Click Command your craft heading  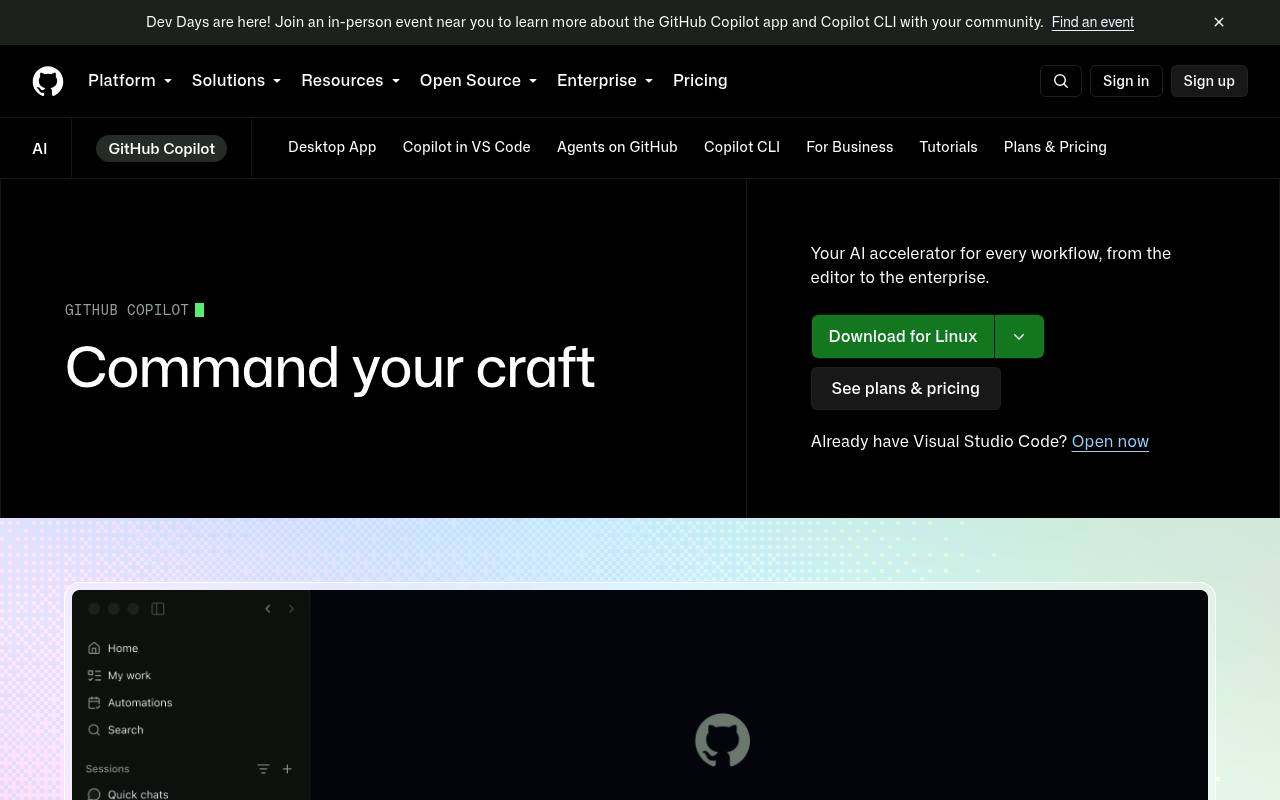point(330,367)
